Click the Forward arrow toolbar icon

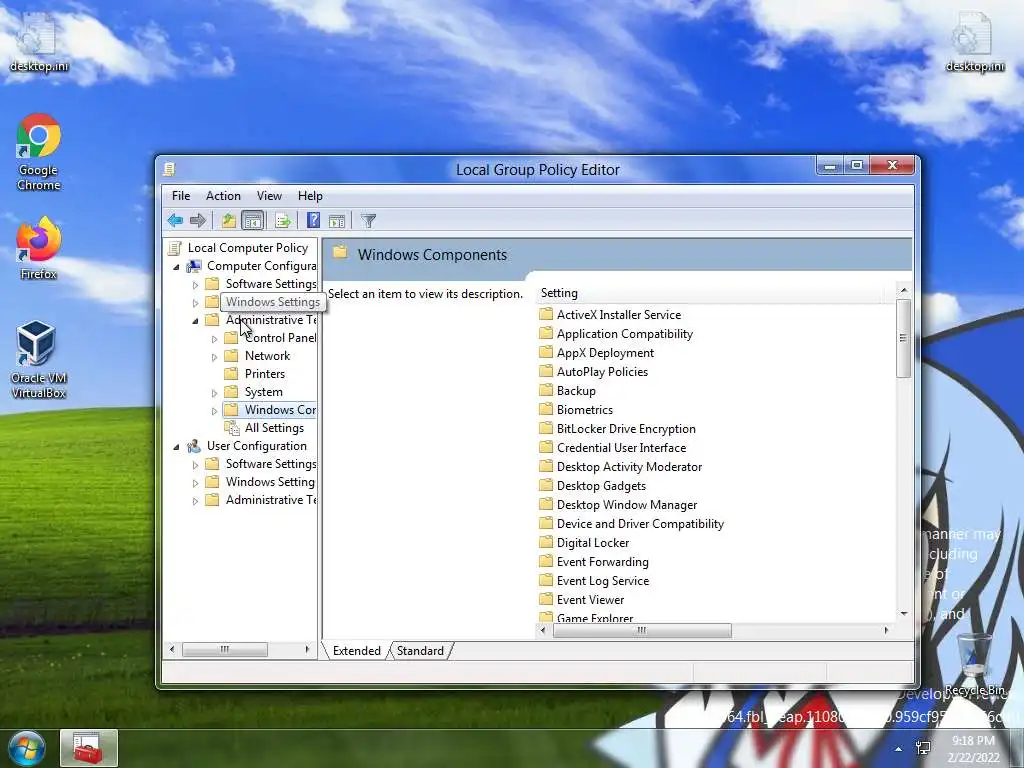197,221
